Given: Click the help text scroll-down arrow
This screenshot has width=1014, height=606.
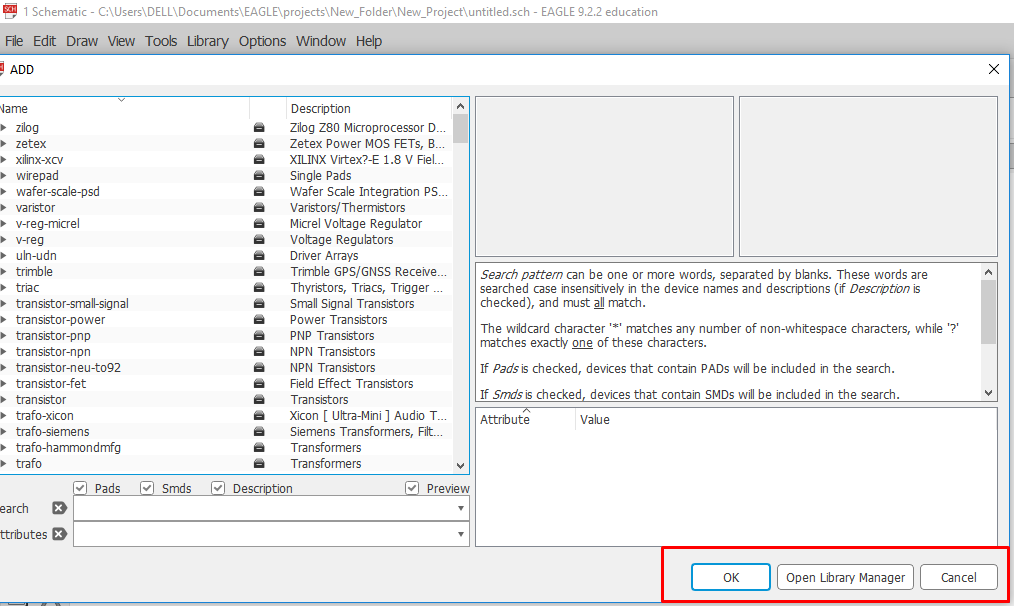Looking at the screenshot, I should click(x=988, y=393).
